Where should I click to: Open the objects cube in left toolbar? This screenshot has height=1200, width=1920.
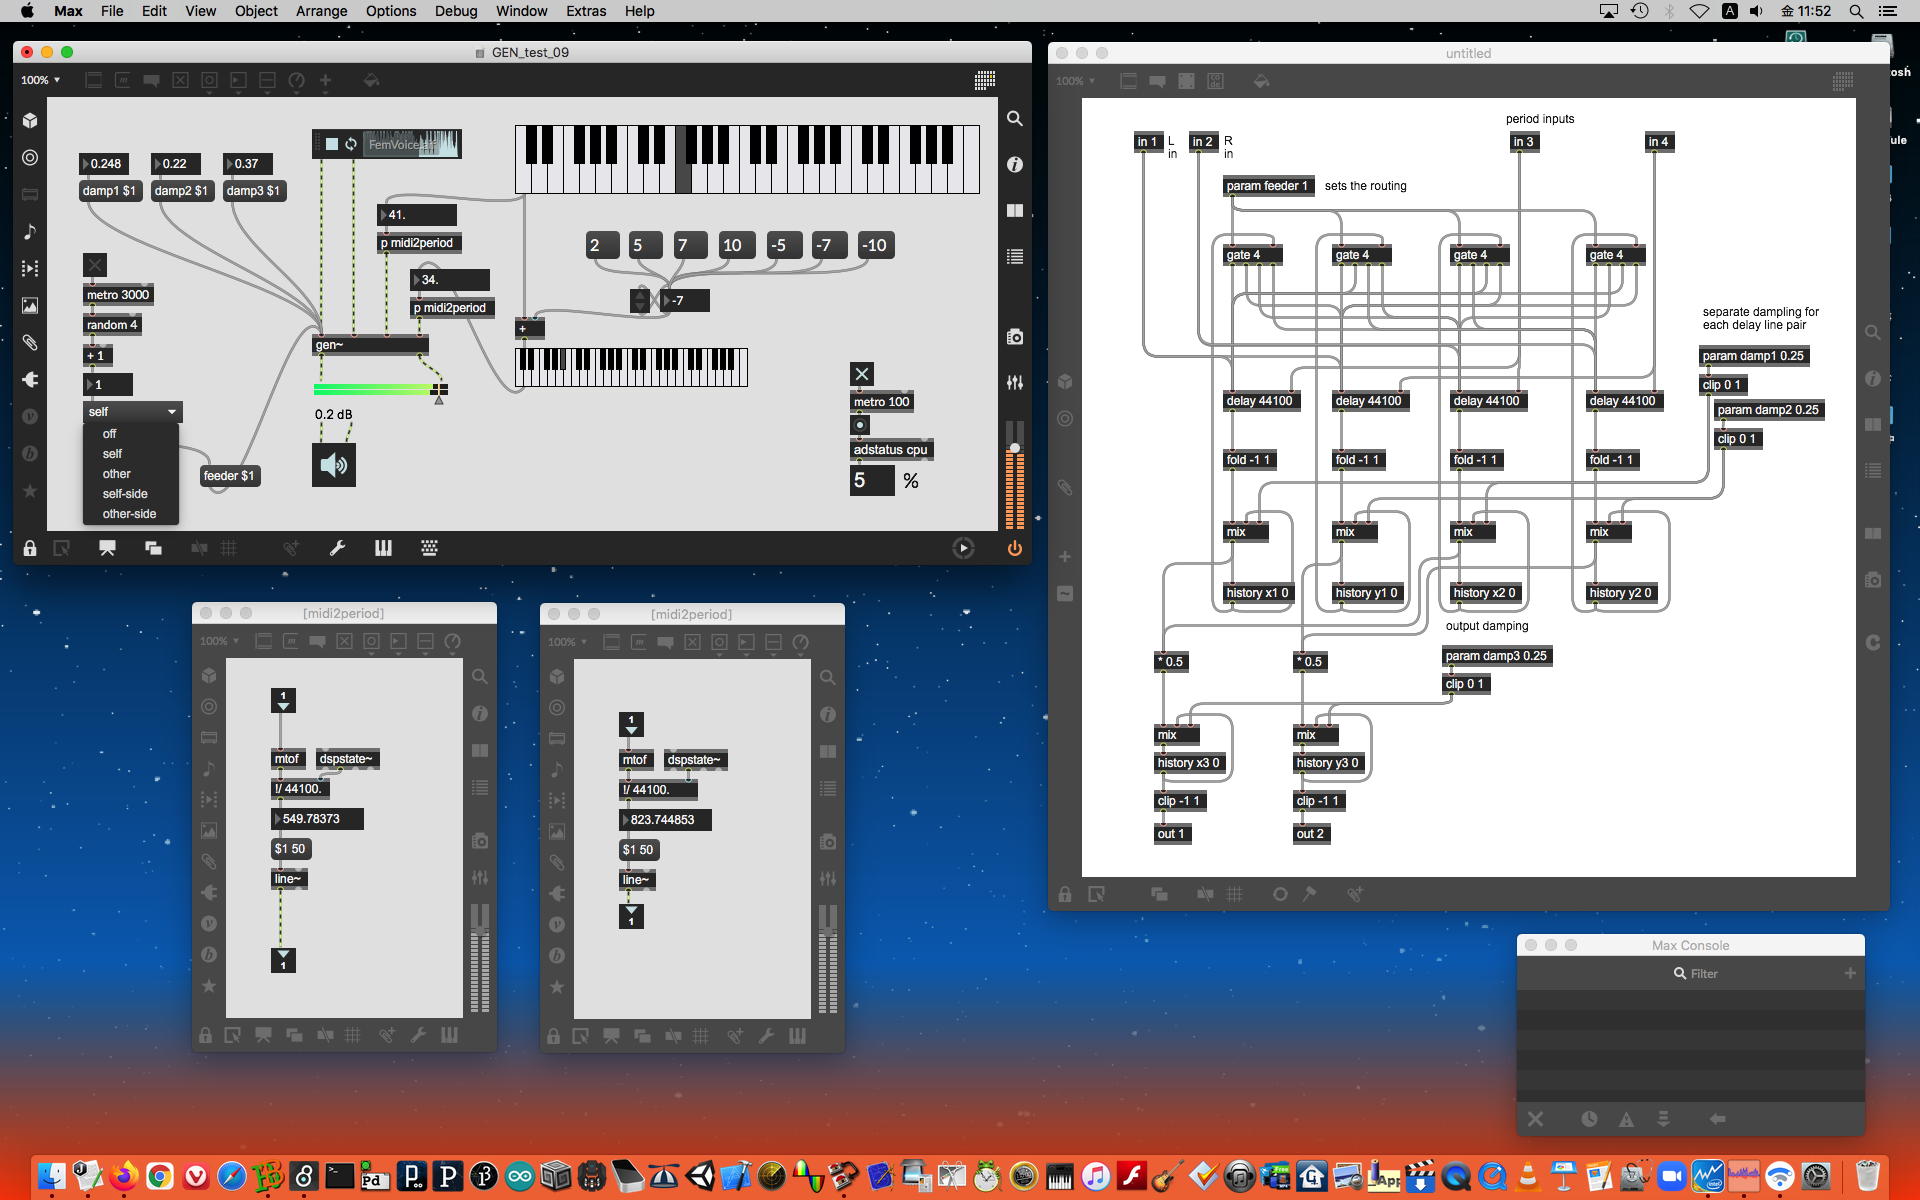pyautogui.click(x=30, y=120)
